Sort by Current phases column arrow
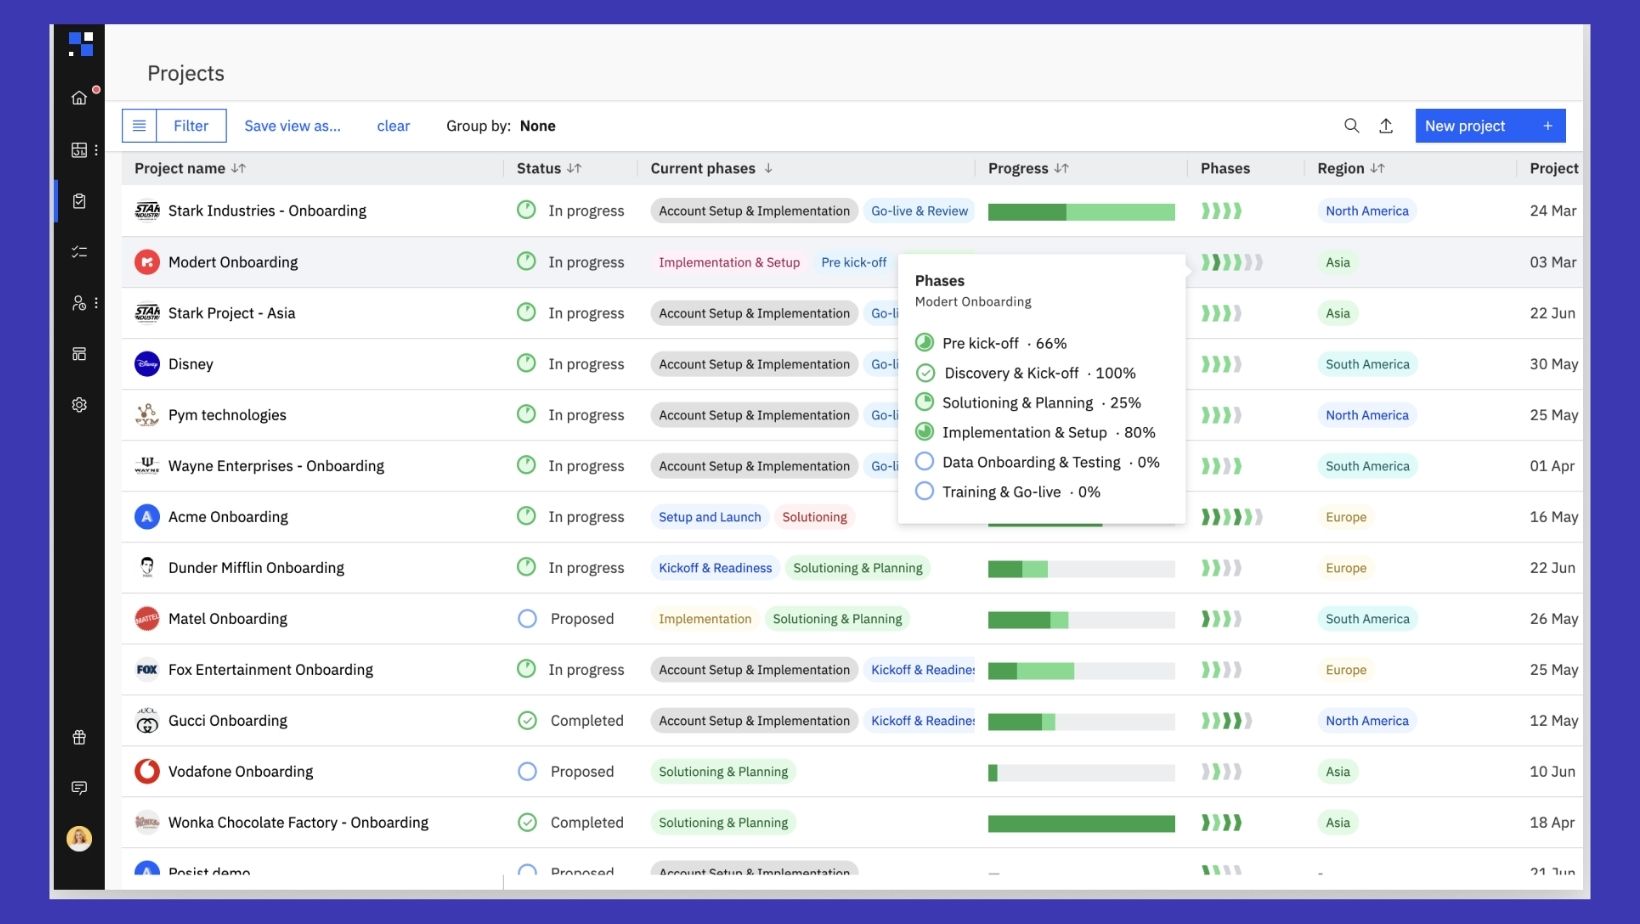Viewport: 1640px width, 924px height. 768,168
